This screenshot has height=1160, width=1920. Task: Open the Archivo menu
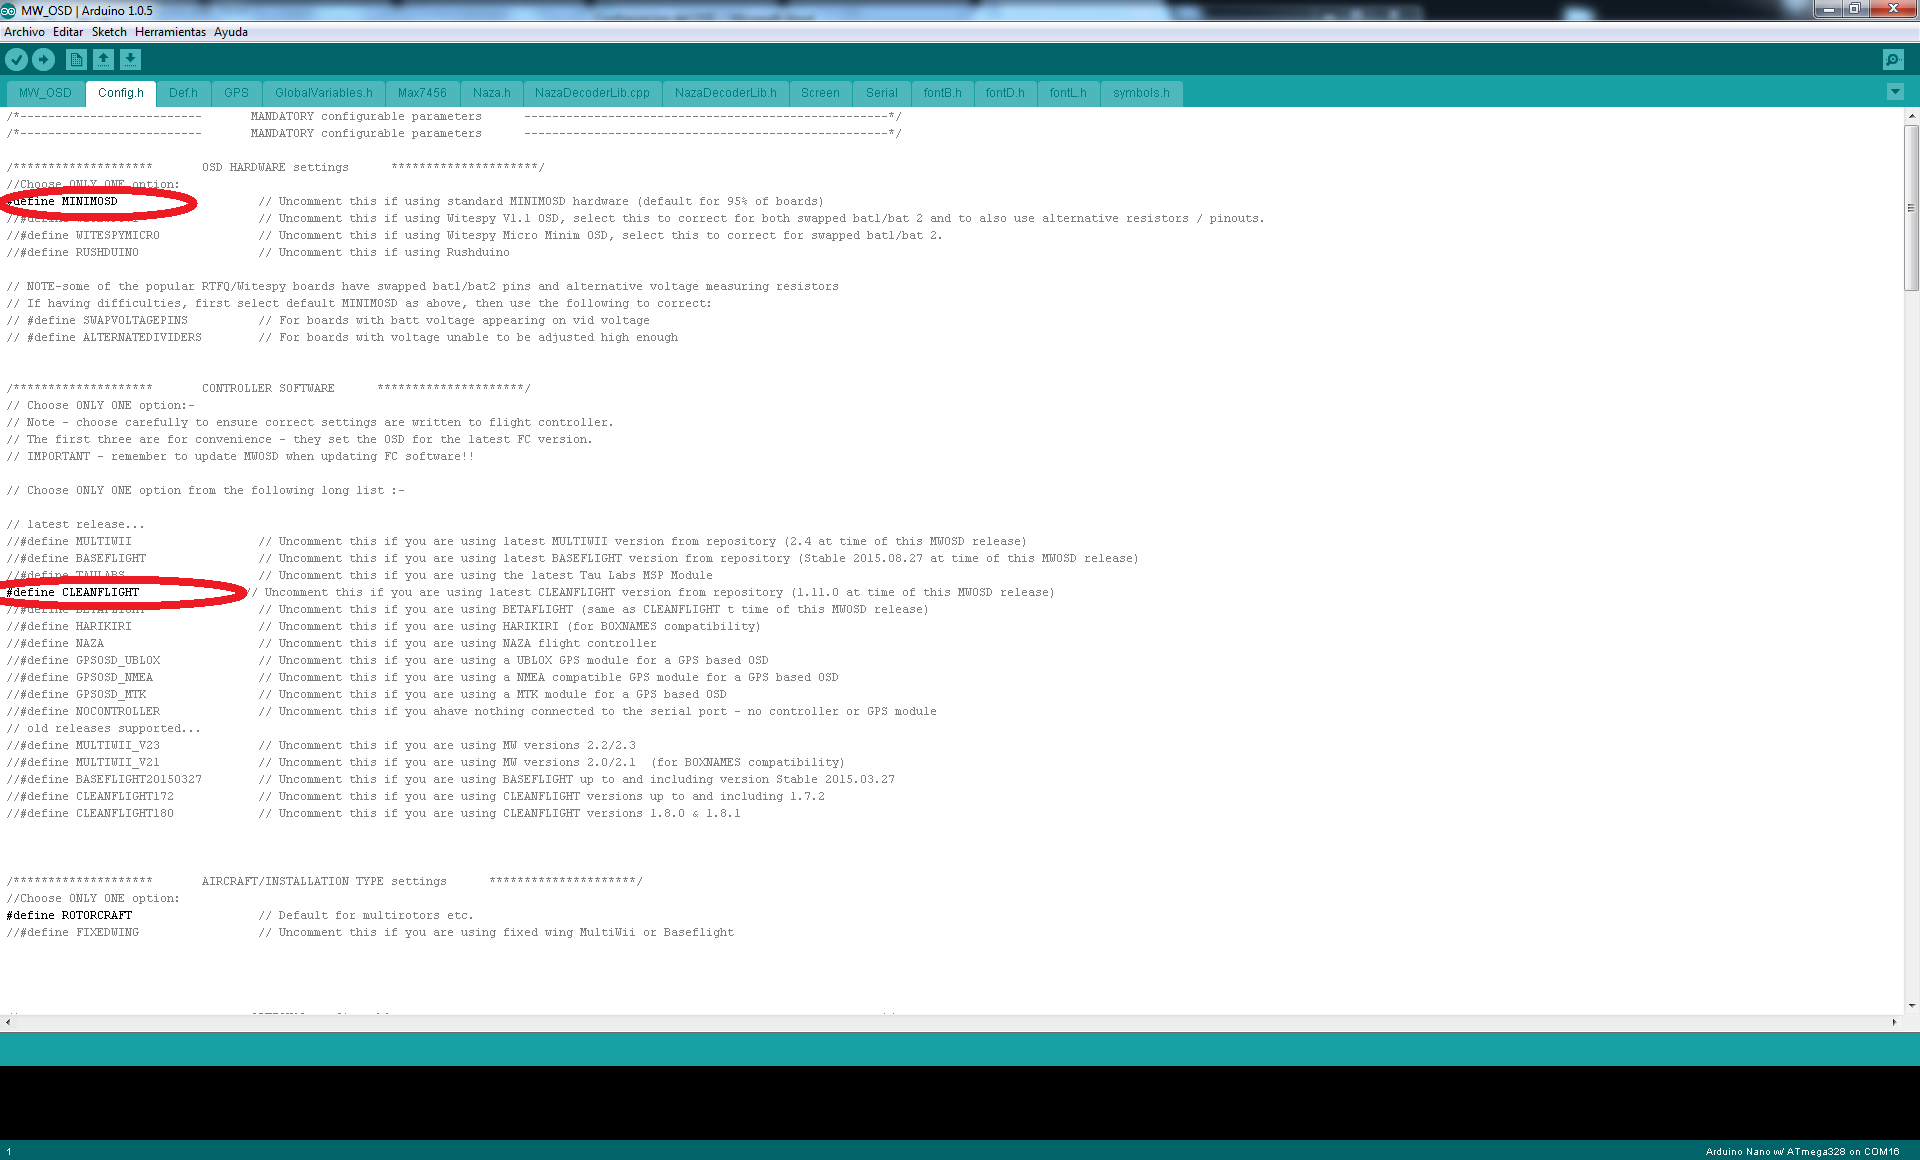pos(24,32)
